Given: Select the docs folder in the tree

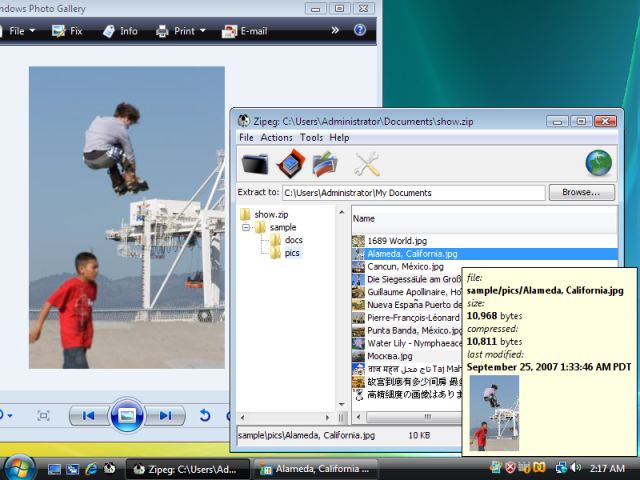Looking at the screenshot, I should point(293,240).
